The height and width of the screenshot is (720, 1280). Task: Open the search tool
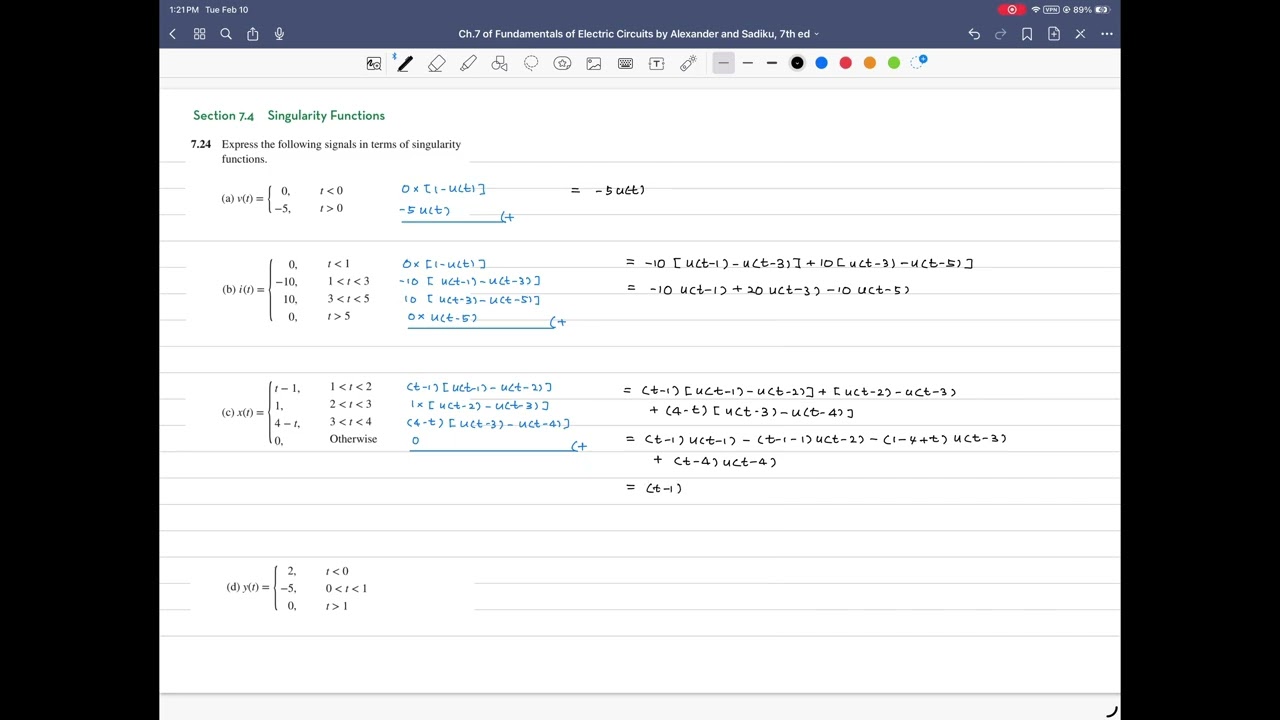coord(226,34)
